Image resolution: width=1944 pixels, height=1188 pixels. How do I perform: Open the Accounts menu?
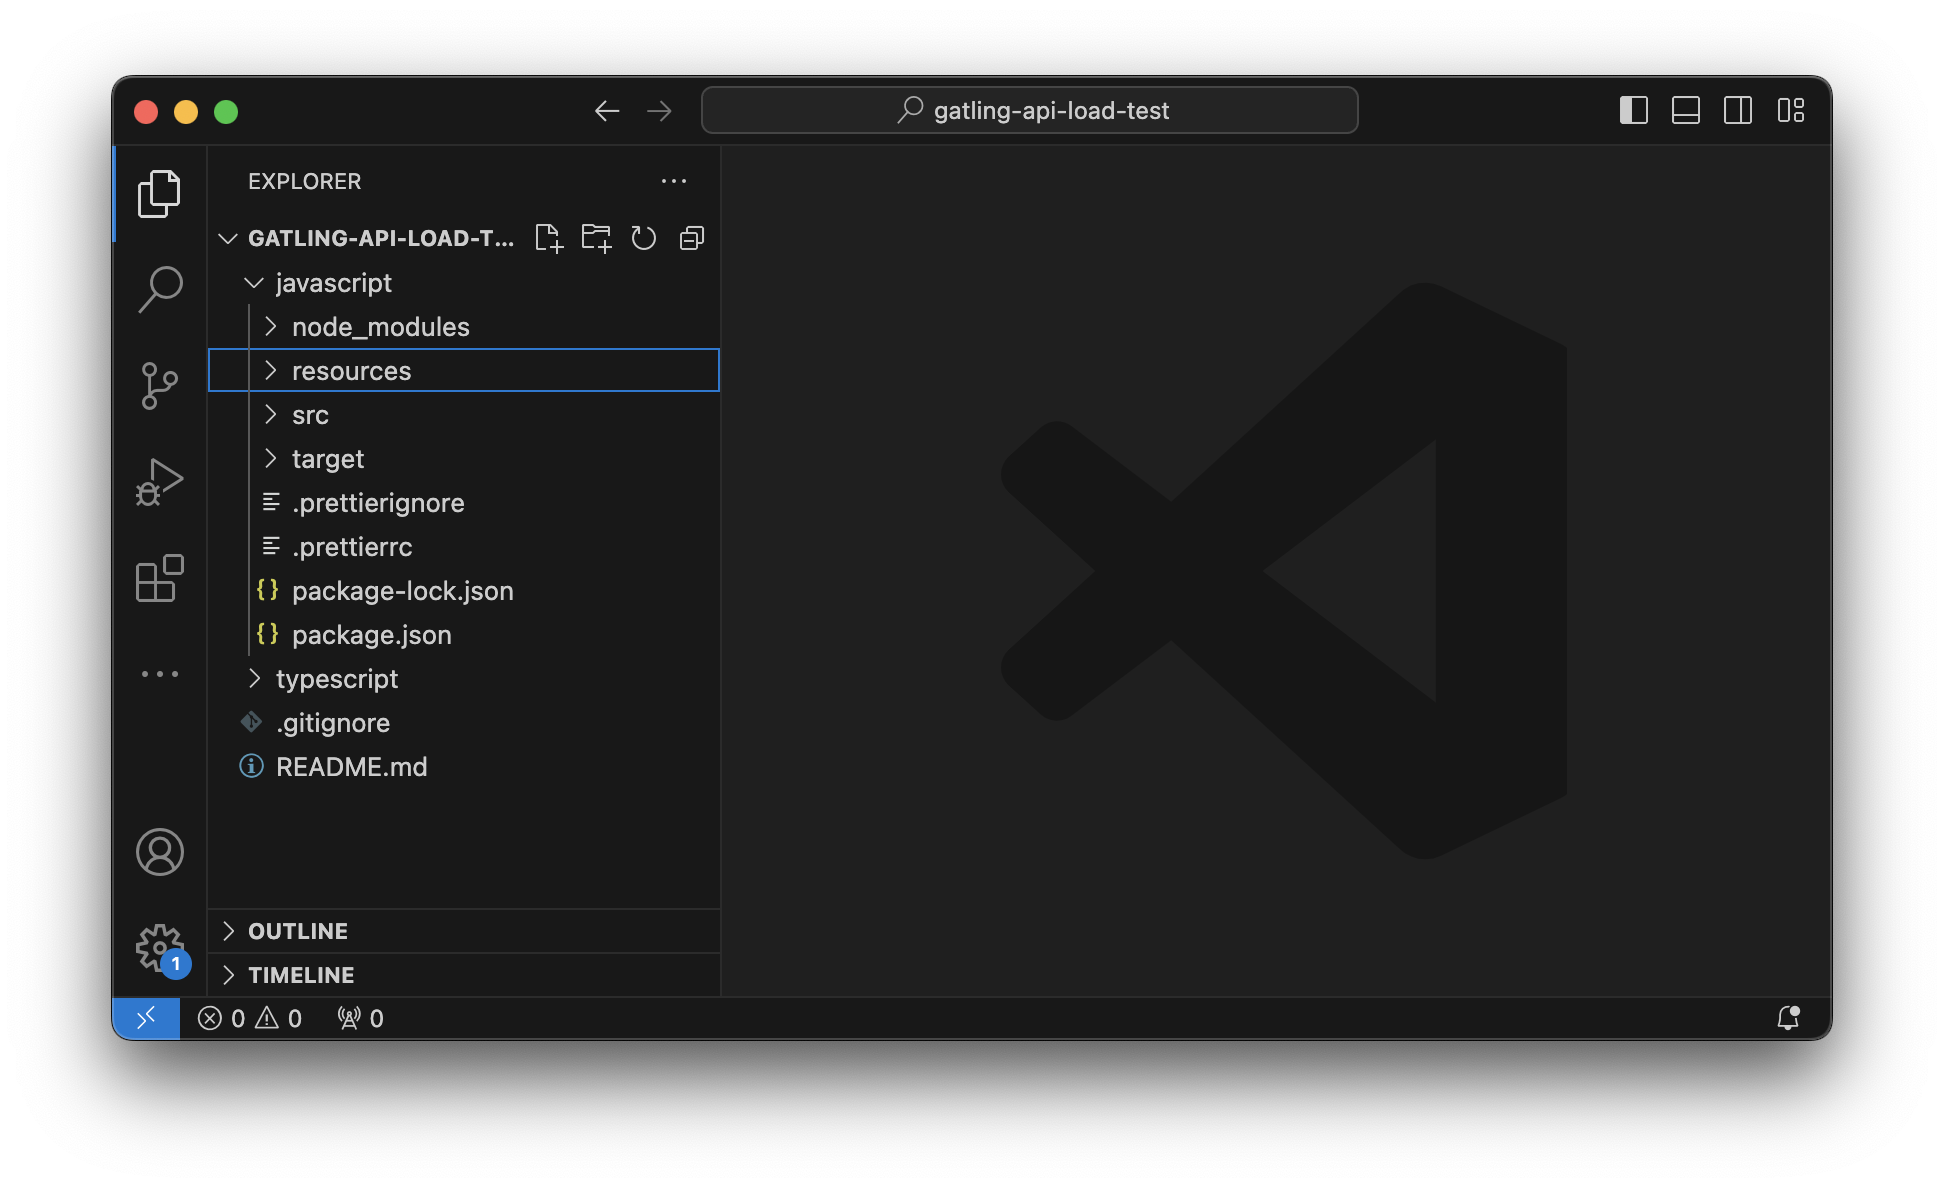click(159, 852)
